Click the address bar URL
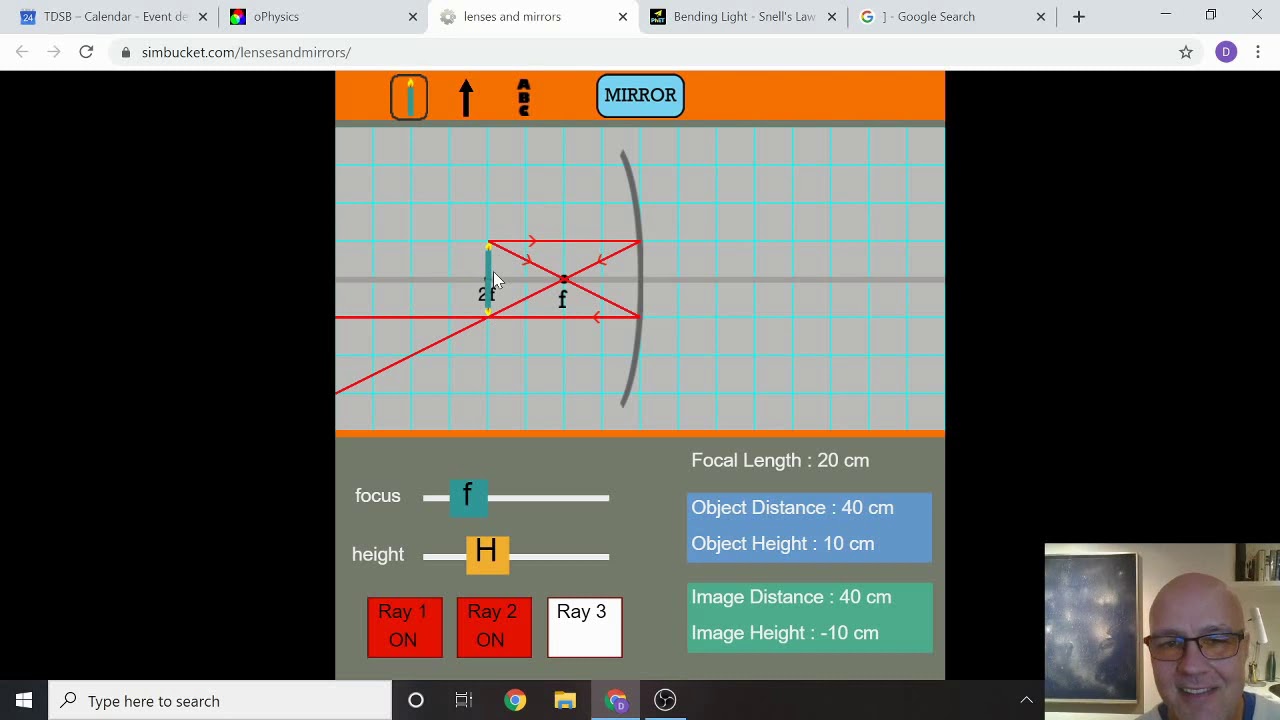This screenshot has width=1280, height=720. pyautogui.click(x=246, y=52)
